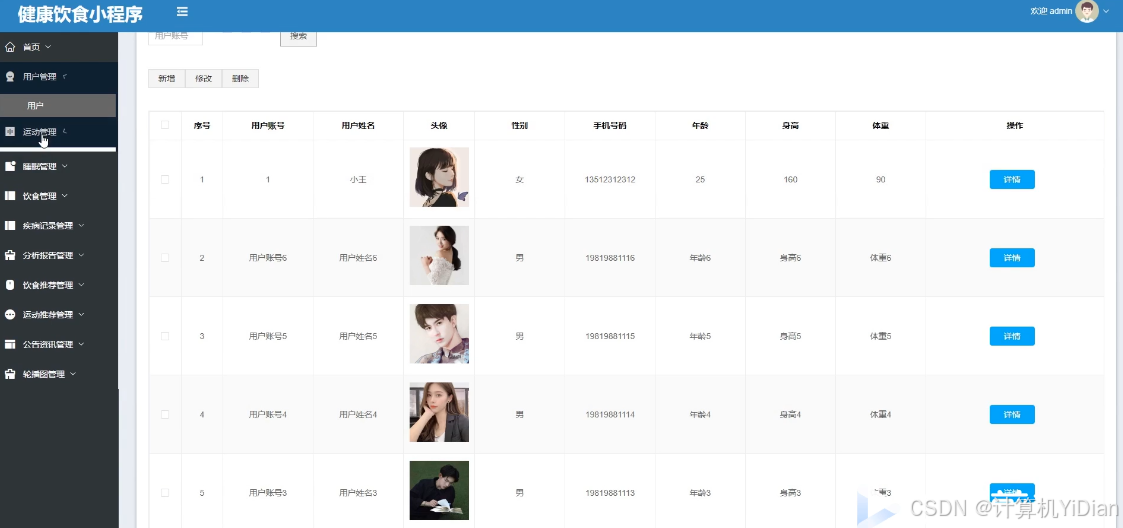Expand the 饮食管理 chevron

65,196
